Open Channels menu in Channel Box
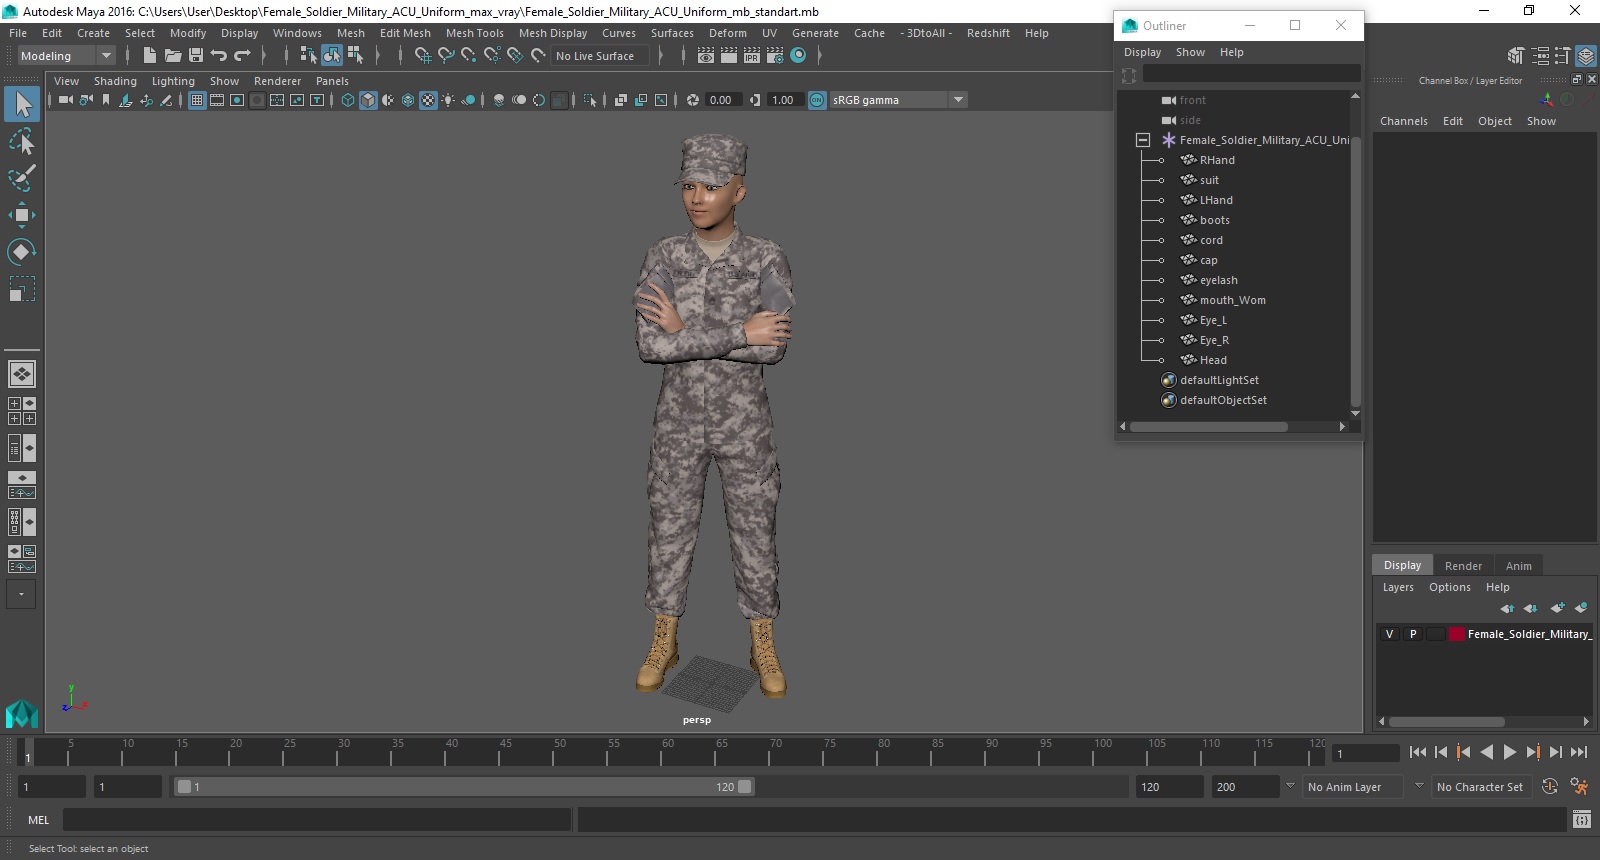The image size is (1600, 860). click(1403, 121)
